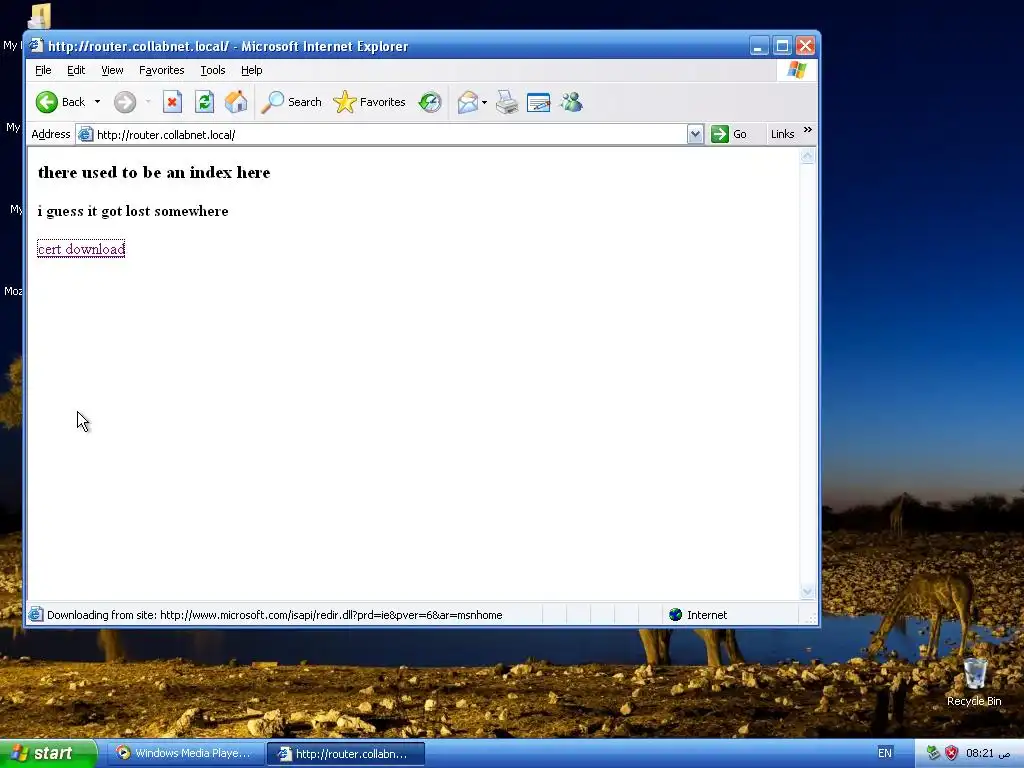Screen dimensions: 1024x768
Task: Maximize the Internet Explorer window
Action: click(x=782, y=46)
